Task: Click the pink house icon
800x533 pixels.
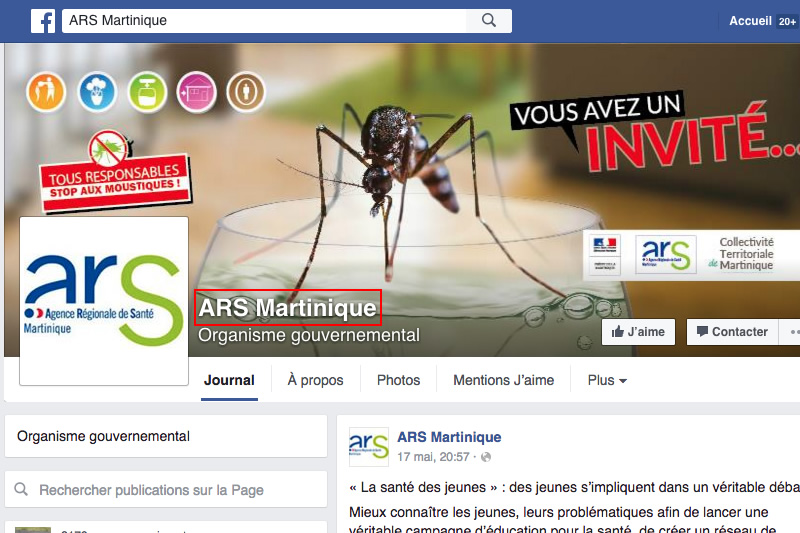Action: pyautogui.click(x=196, y=92)
